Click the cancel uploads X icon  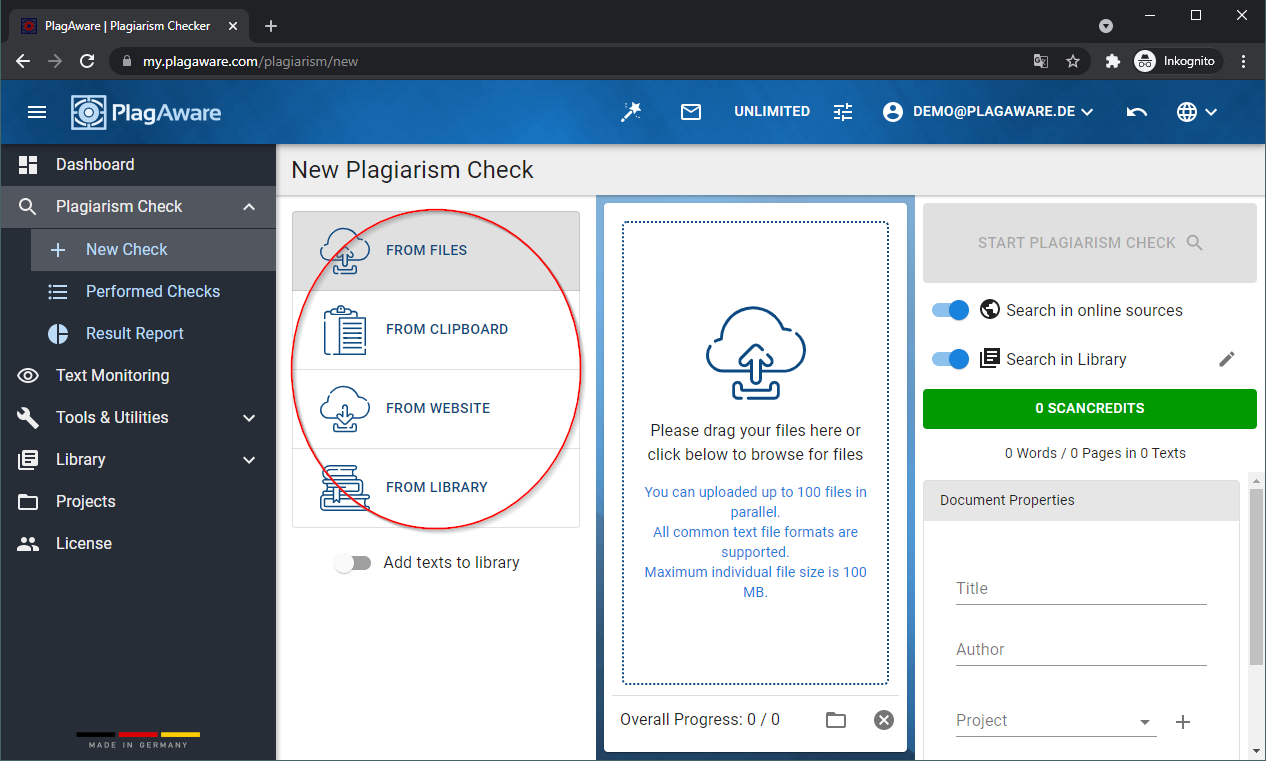click(883, 720)
